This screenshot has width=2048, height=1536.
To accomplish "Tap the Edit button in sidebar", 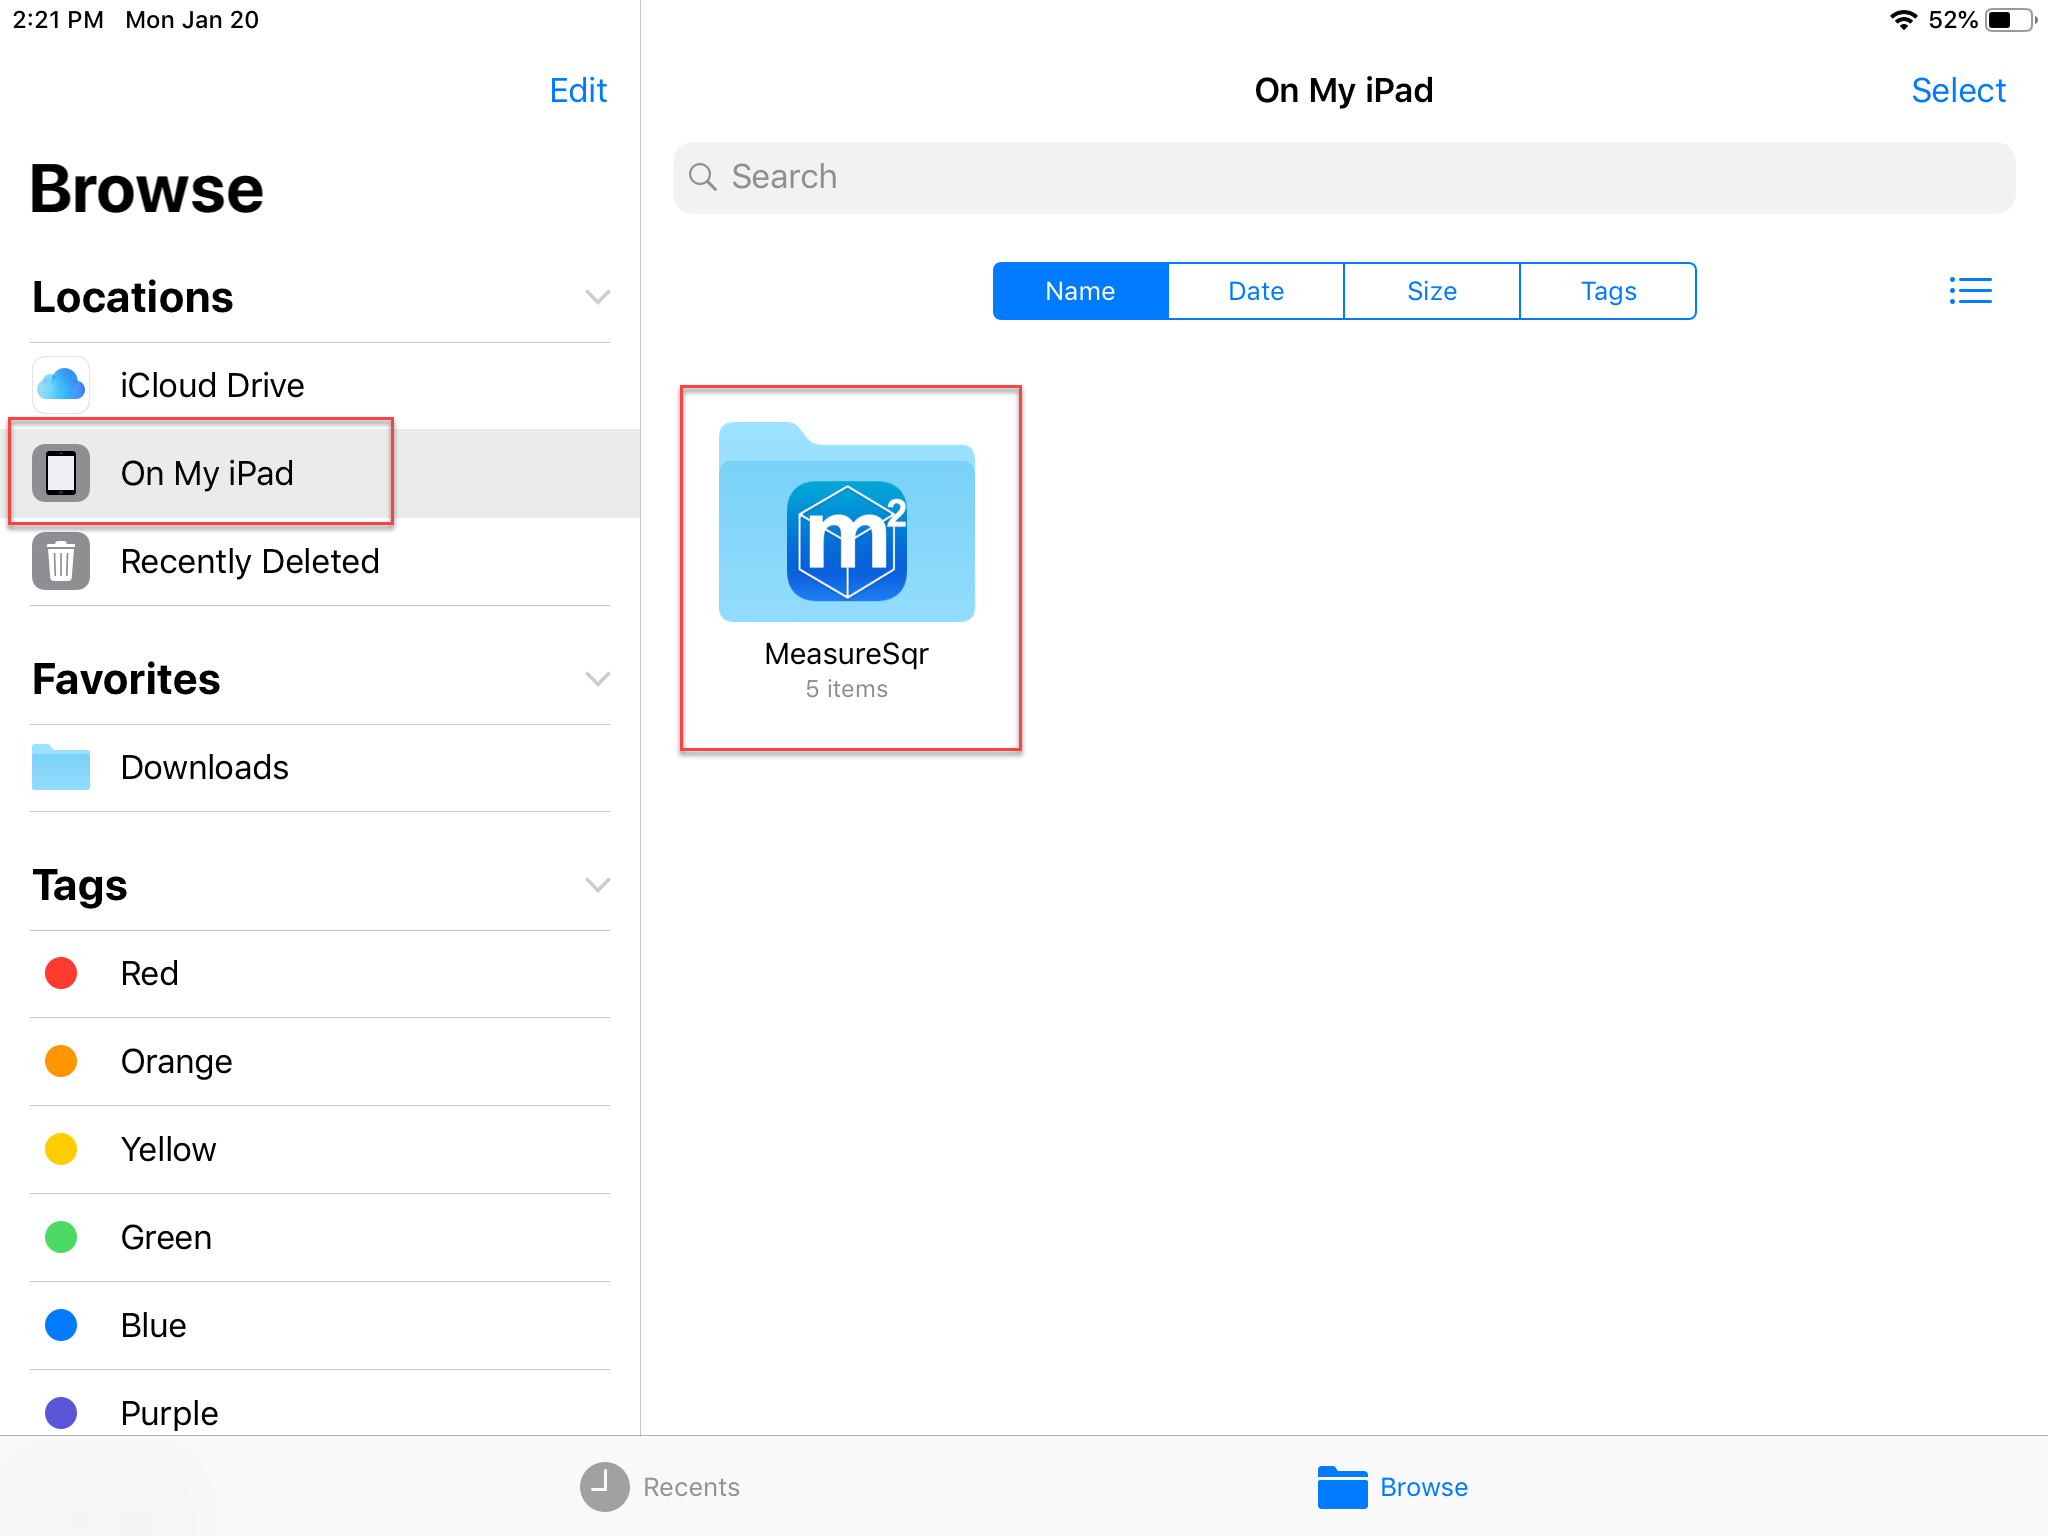I will [x=578, y=90].
